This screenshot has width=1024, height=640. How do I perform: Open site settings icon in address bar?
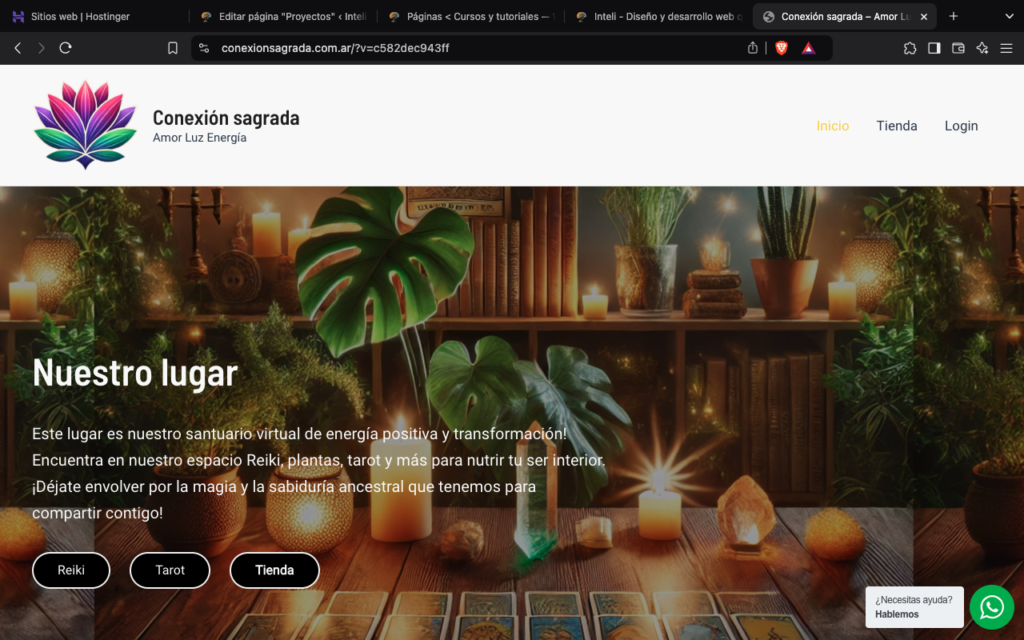pyautogui.click(x=204, y=48)
